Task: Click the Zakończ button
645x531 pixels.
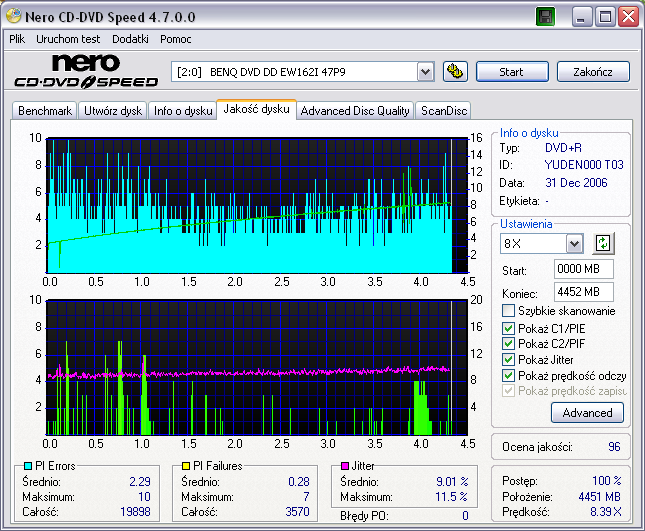Action: click(593, 72)
